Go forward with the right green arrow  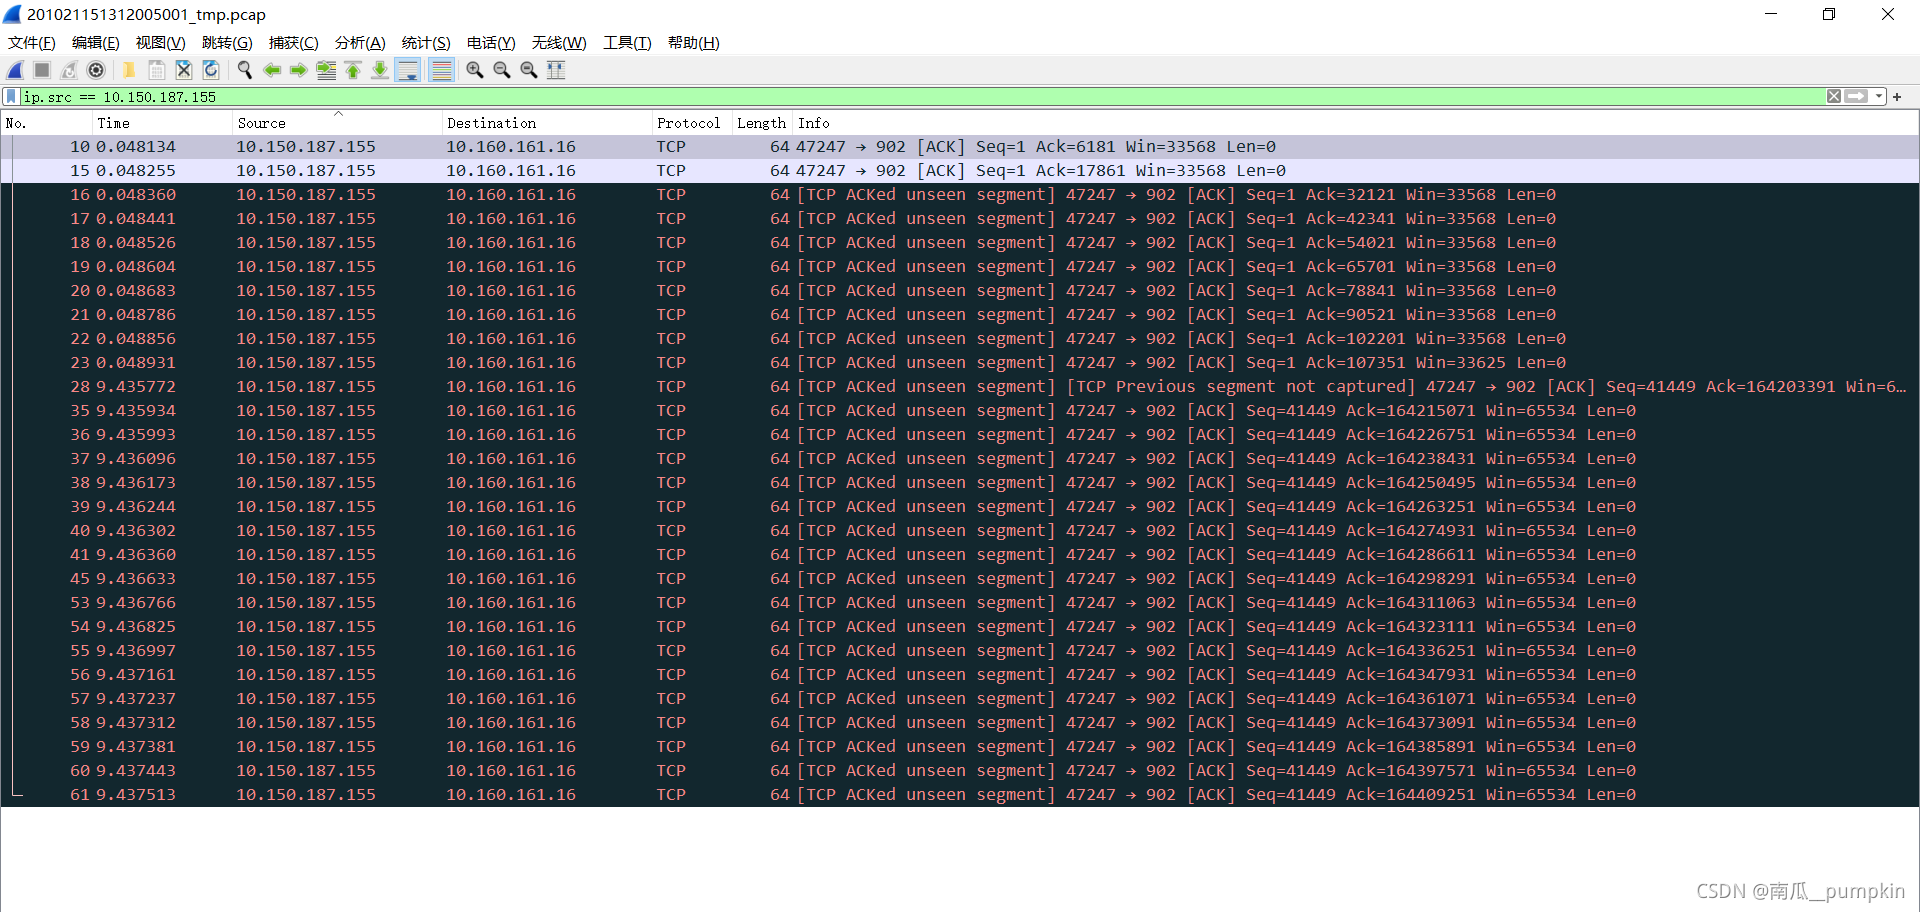[x=299, y=70]
